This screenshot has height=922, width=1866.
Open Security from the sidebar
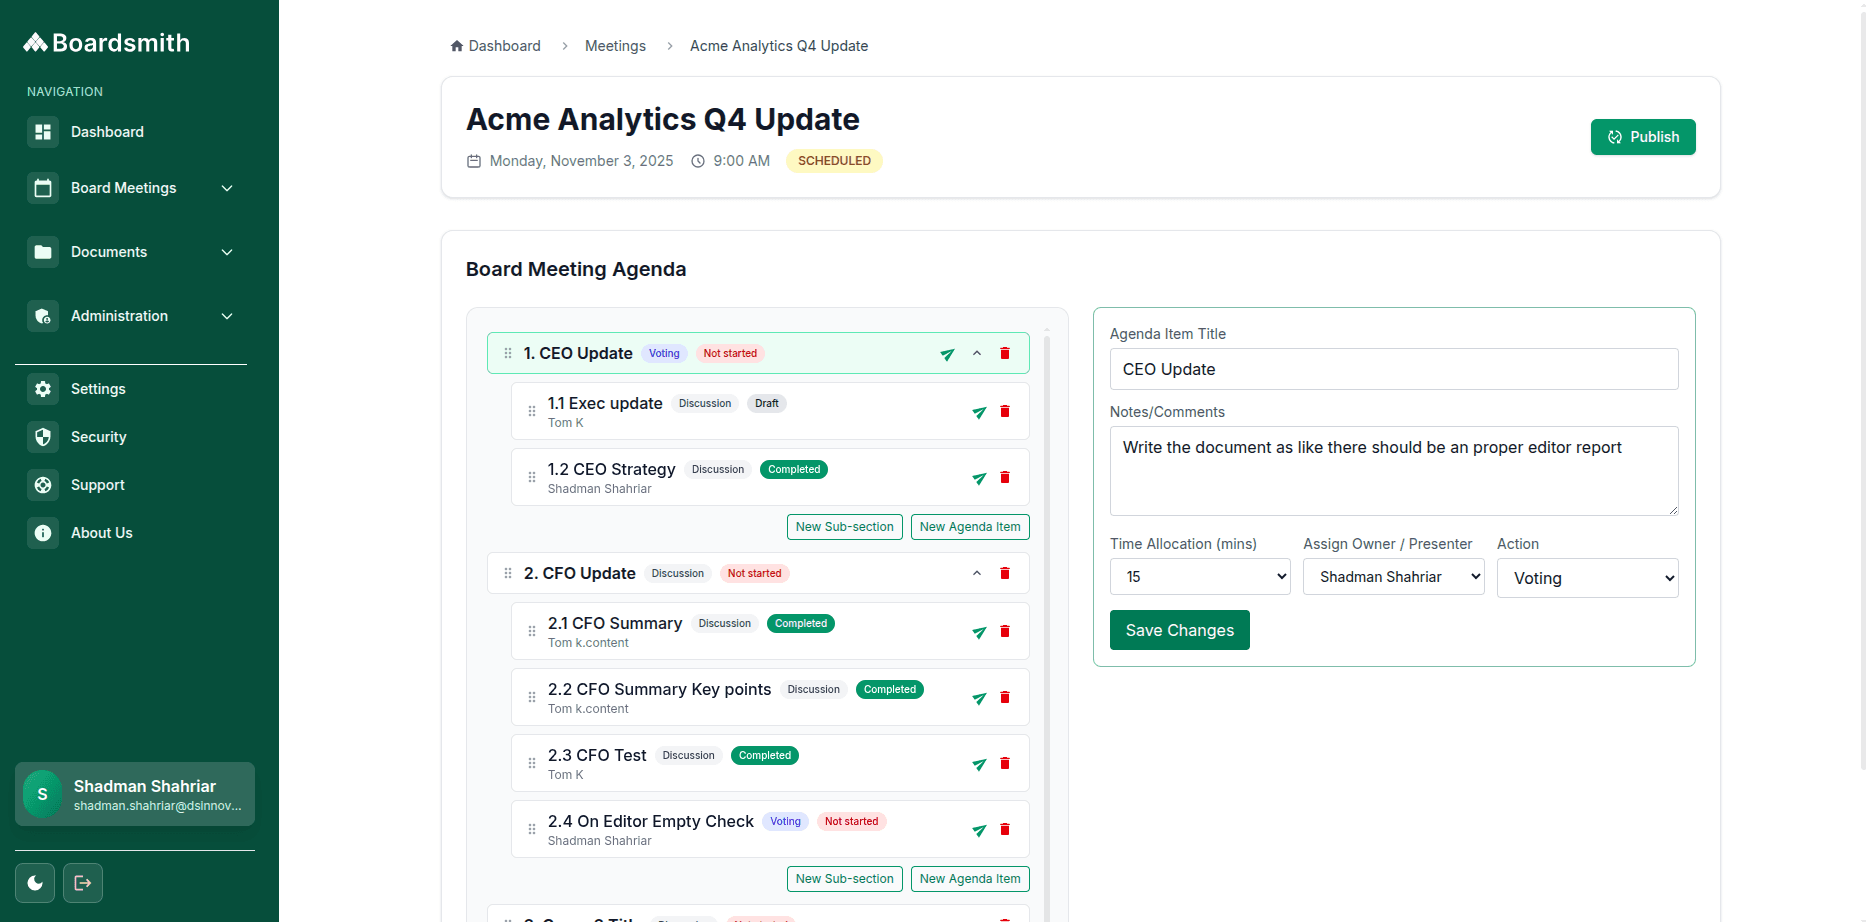(98, 437)
